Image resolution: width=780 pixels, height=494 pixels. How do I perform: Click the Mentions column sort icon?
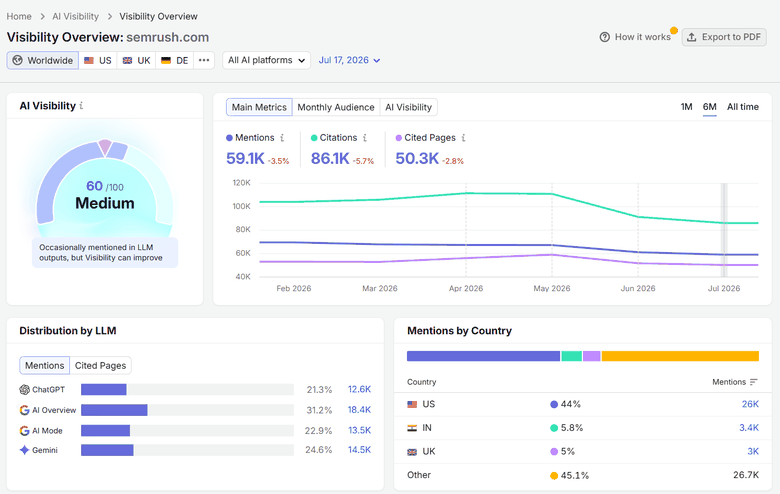(754, 382)
